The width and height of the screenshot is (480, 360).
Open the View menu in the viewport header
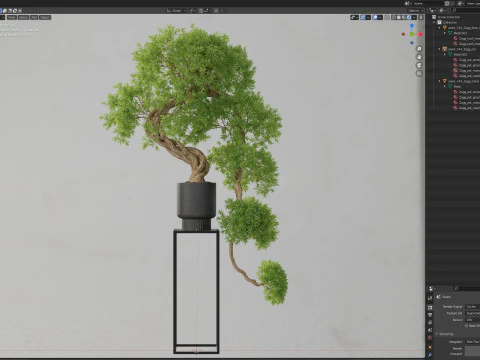pyautogui.click(x=12, y=17)
